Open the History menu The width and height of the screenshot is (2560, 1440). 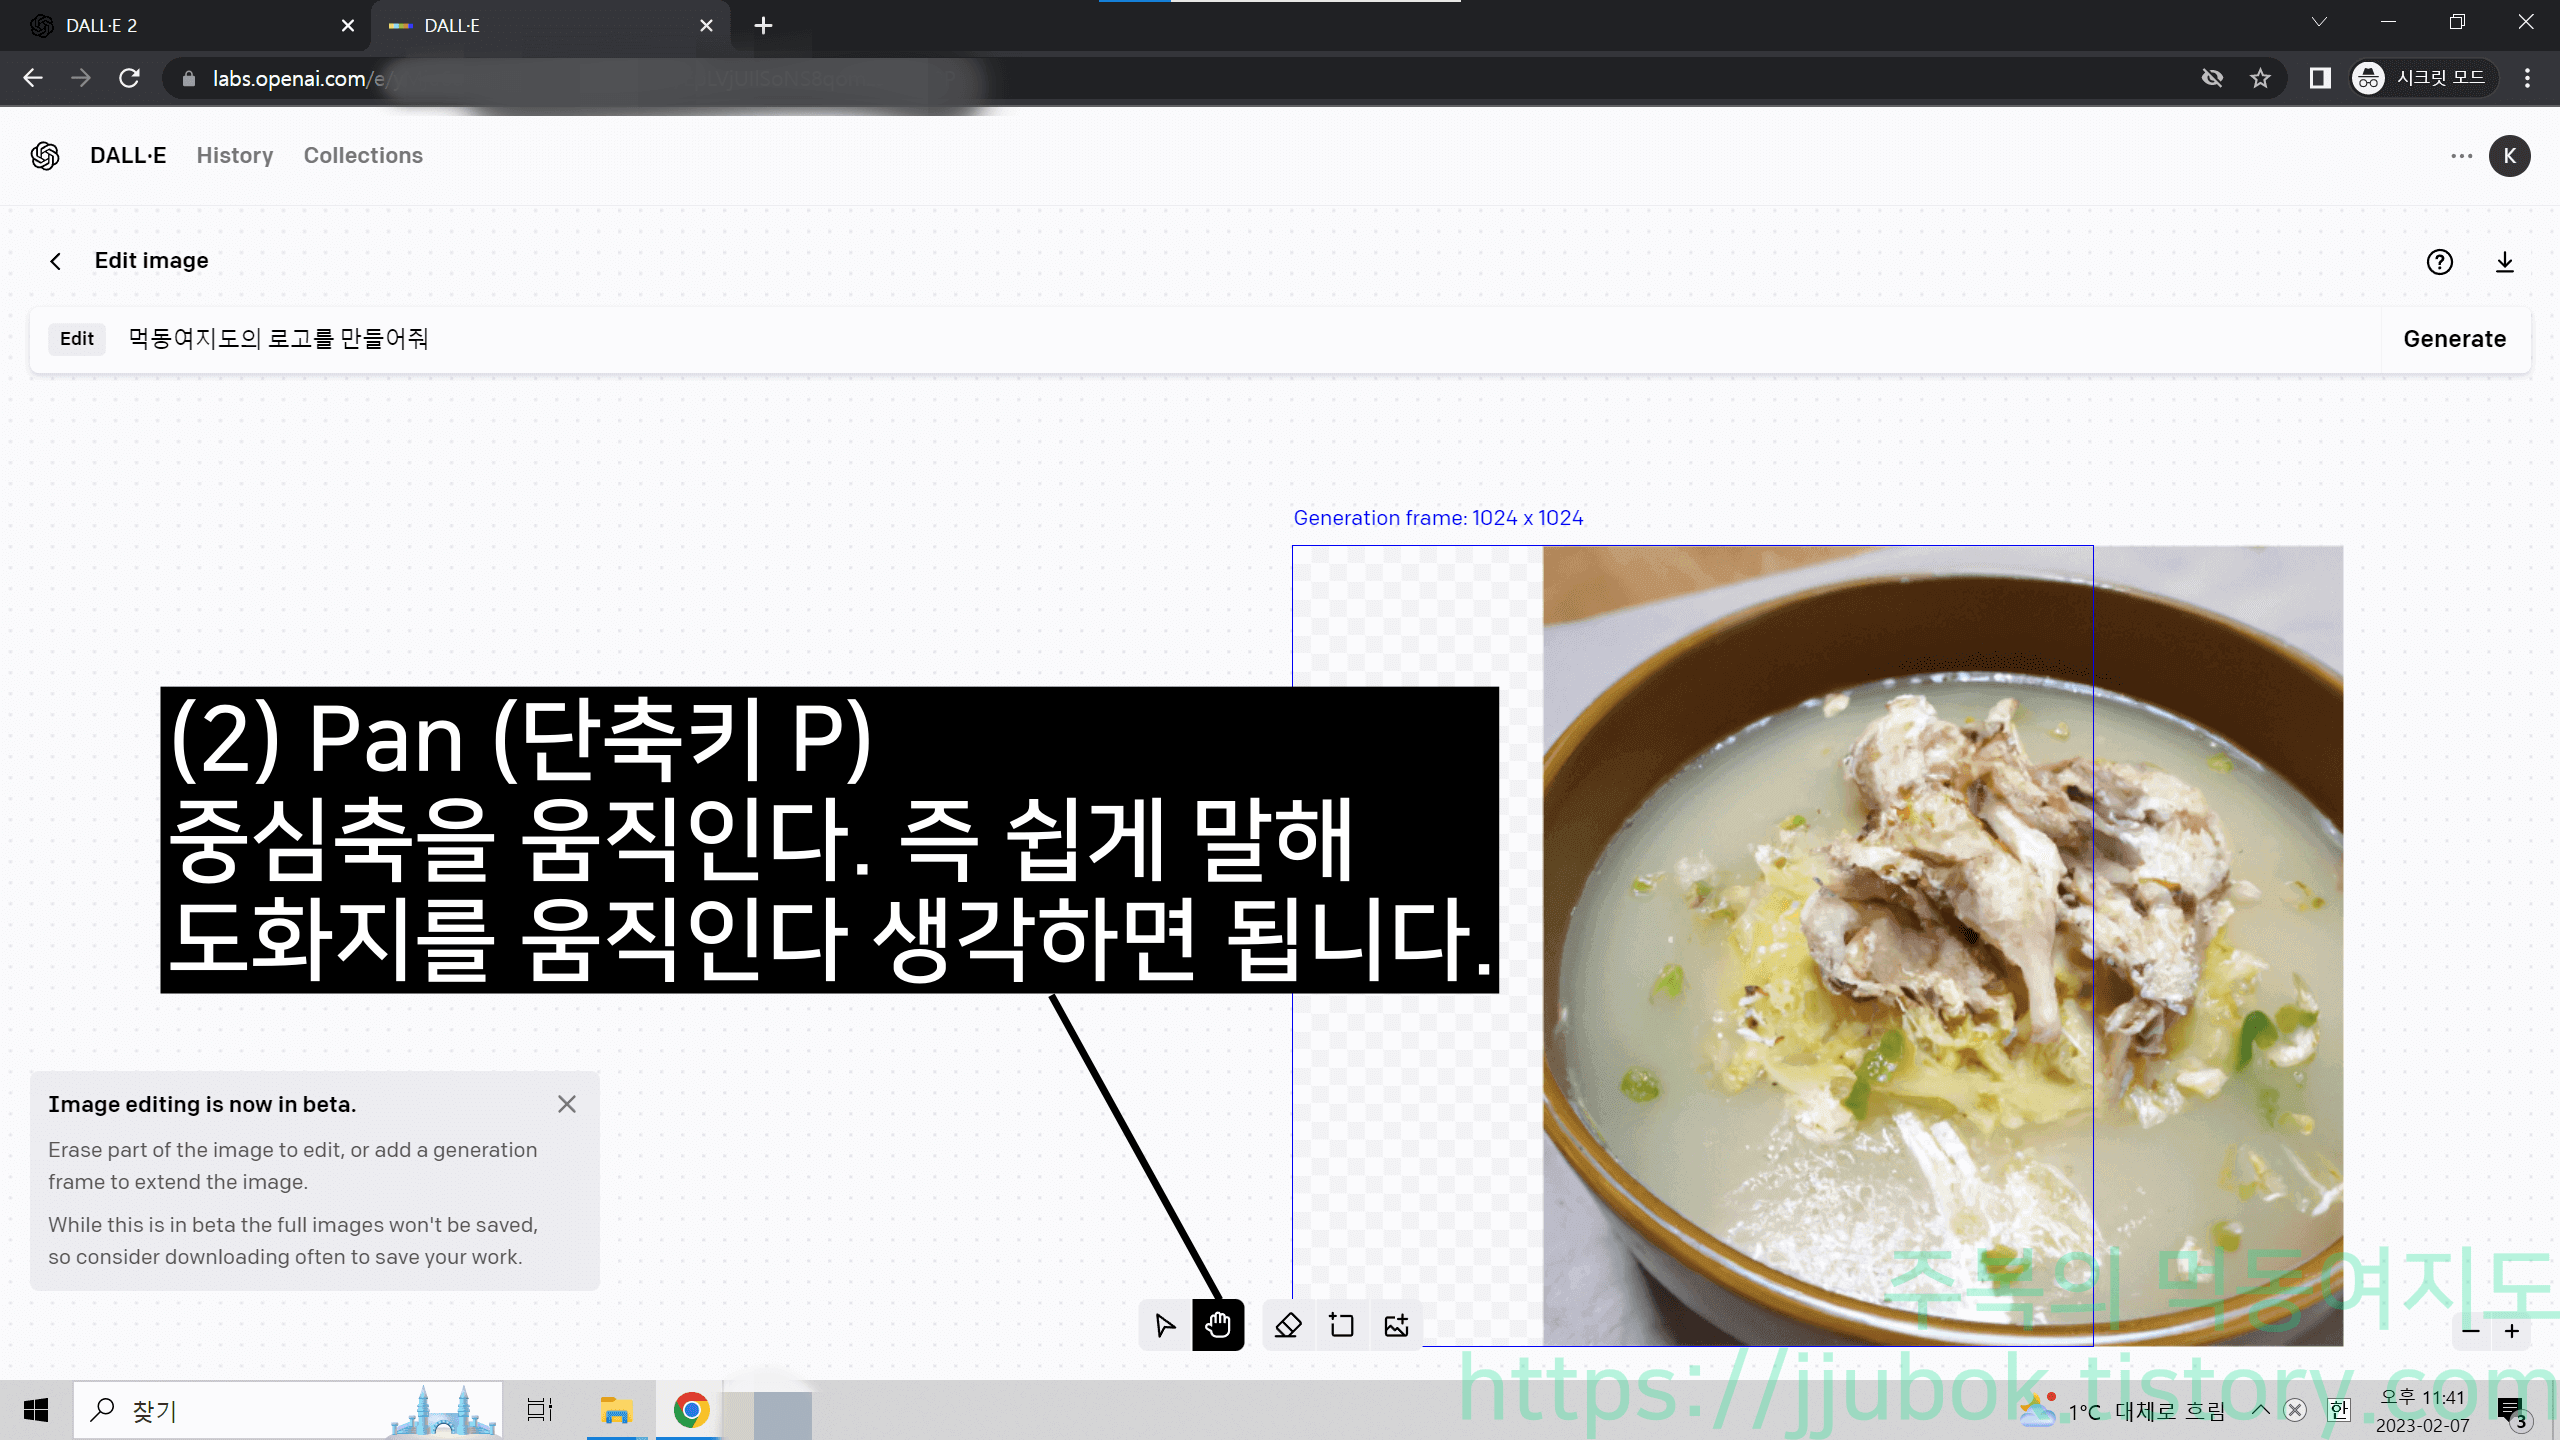234,156
